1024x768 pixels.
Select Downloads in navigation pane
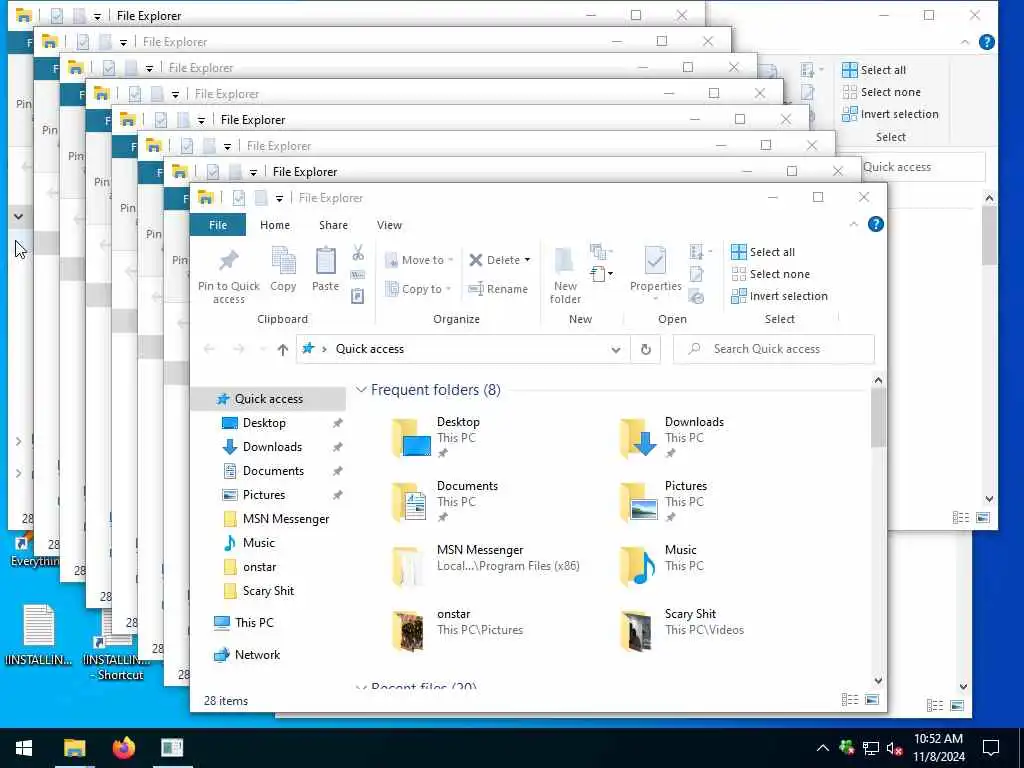pos(272,447)
